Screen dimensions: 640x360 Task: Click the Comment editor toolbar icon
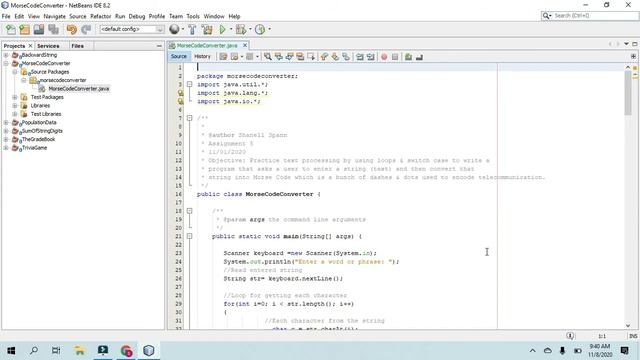coord(408,57)
